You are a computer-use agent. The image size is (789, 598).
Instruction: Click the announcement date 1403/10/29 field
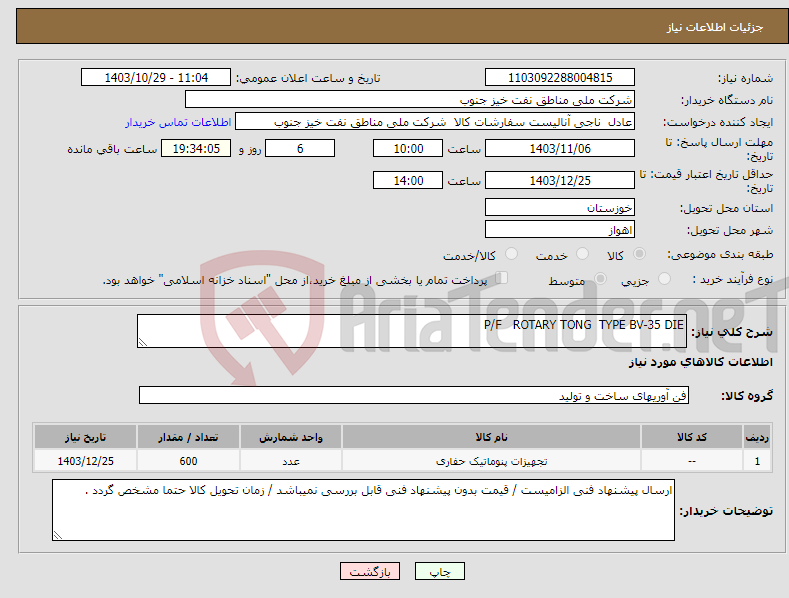pos(156,78)
